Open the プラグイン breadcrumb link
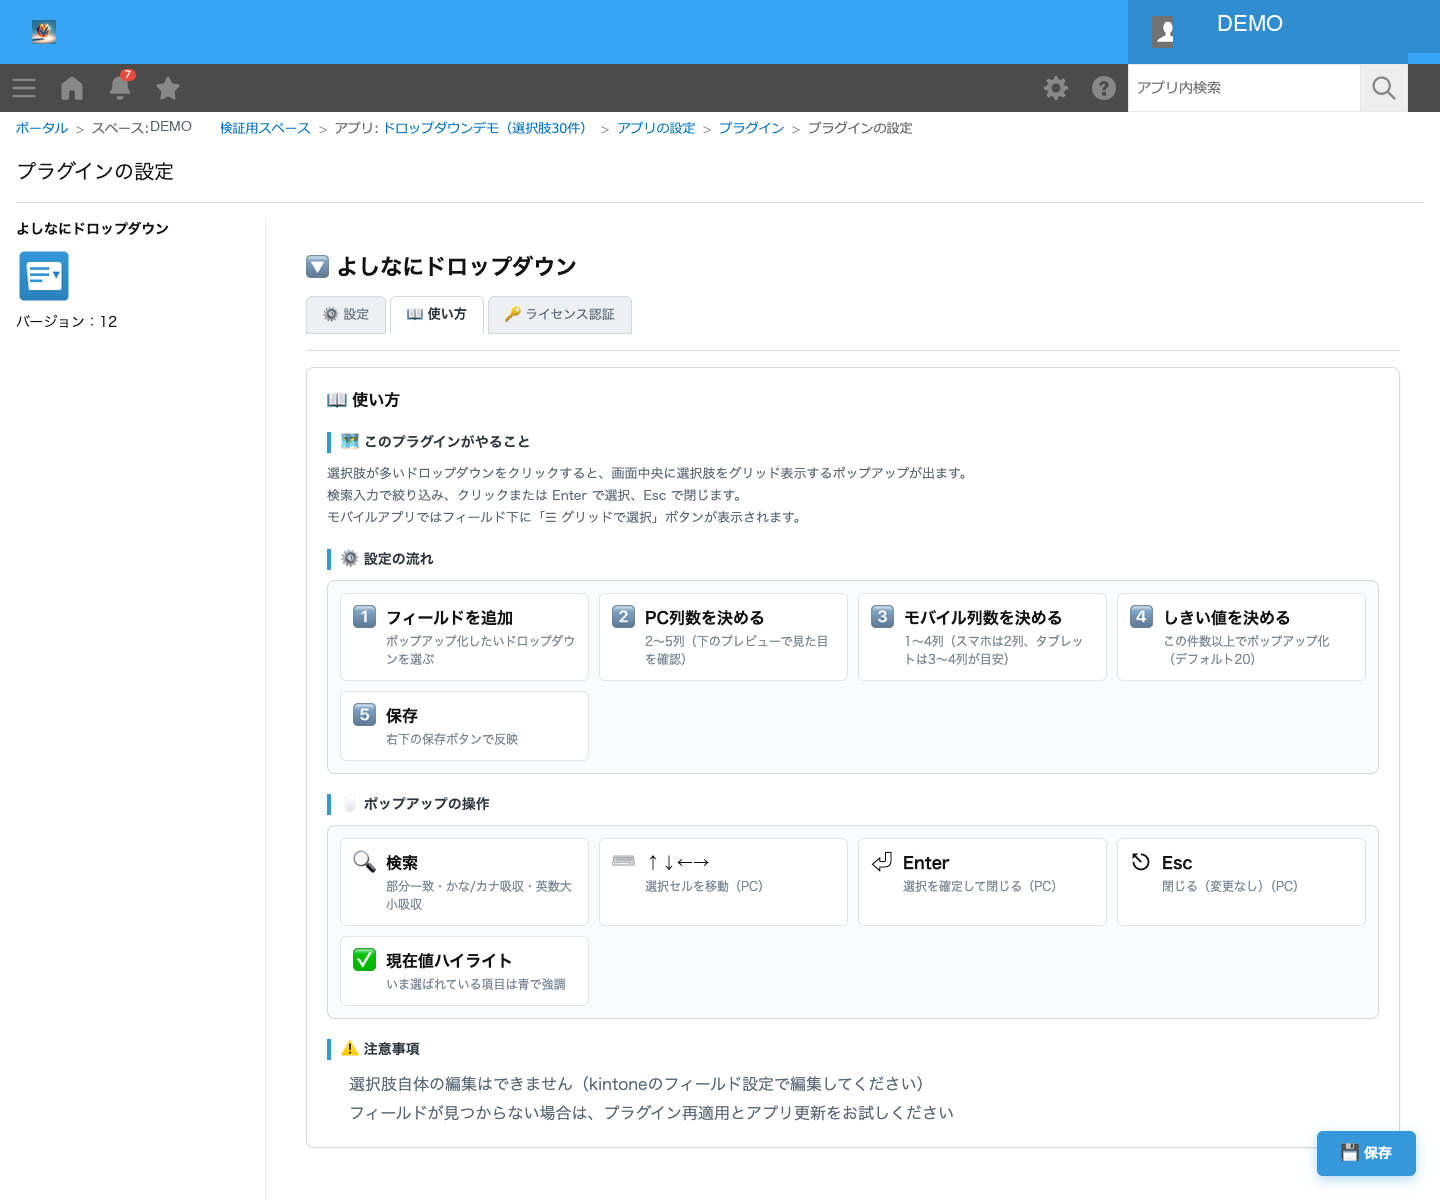Image resolution: width=1440 pixels, height=1200 pixels. [x=752, y=128]
